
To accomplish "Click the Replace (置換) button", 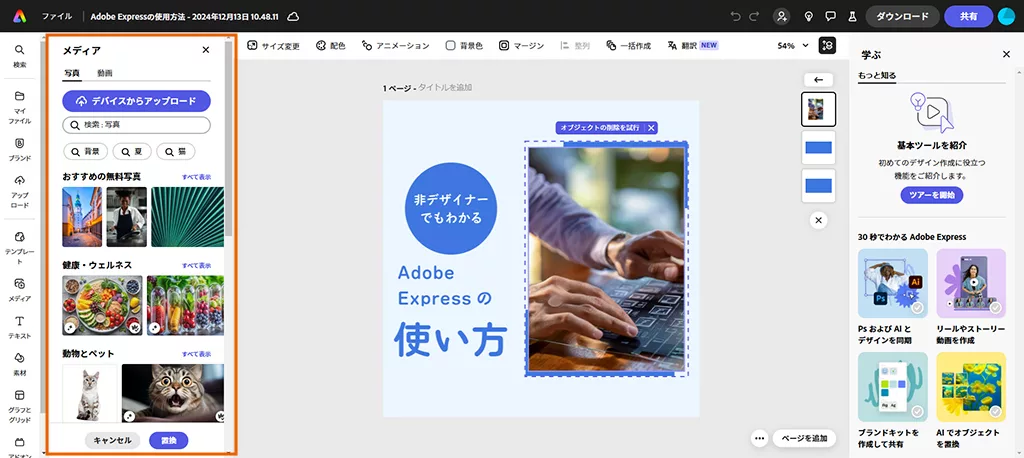I will pyautogui.click(x=168, y=440).
